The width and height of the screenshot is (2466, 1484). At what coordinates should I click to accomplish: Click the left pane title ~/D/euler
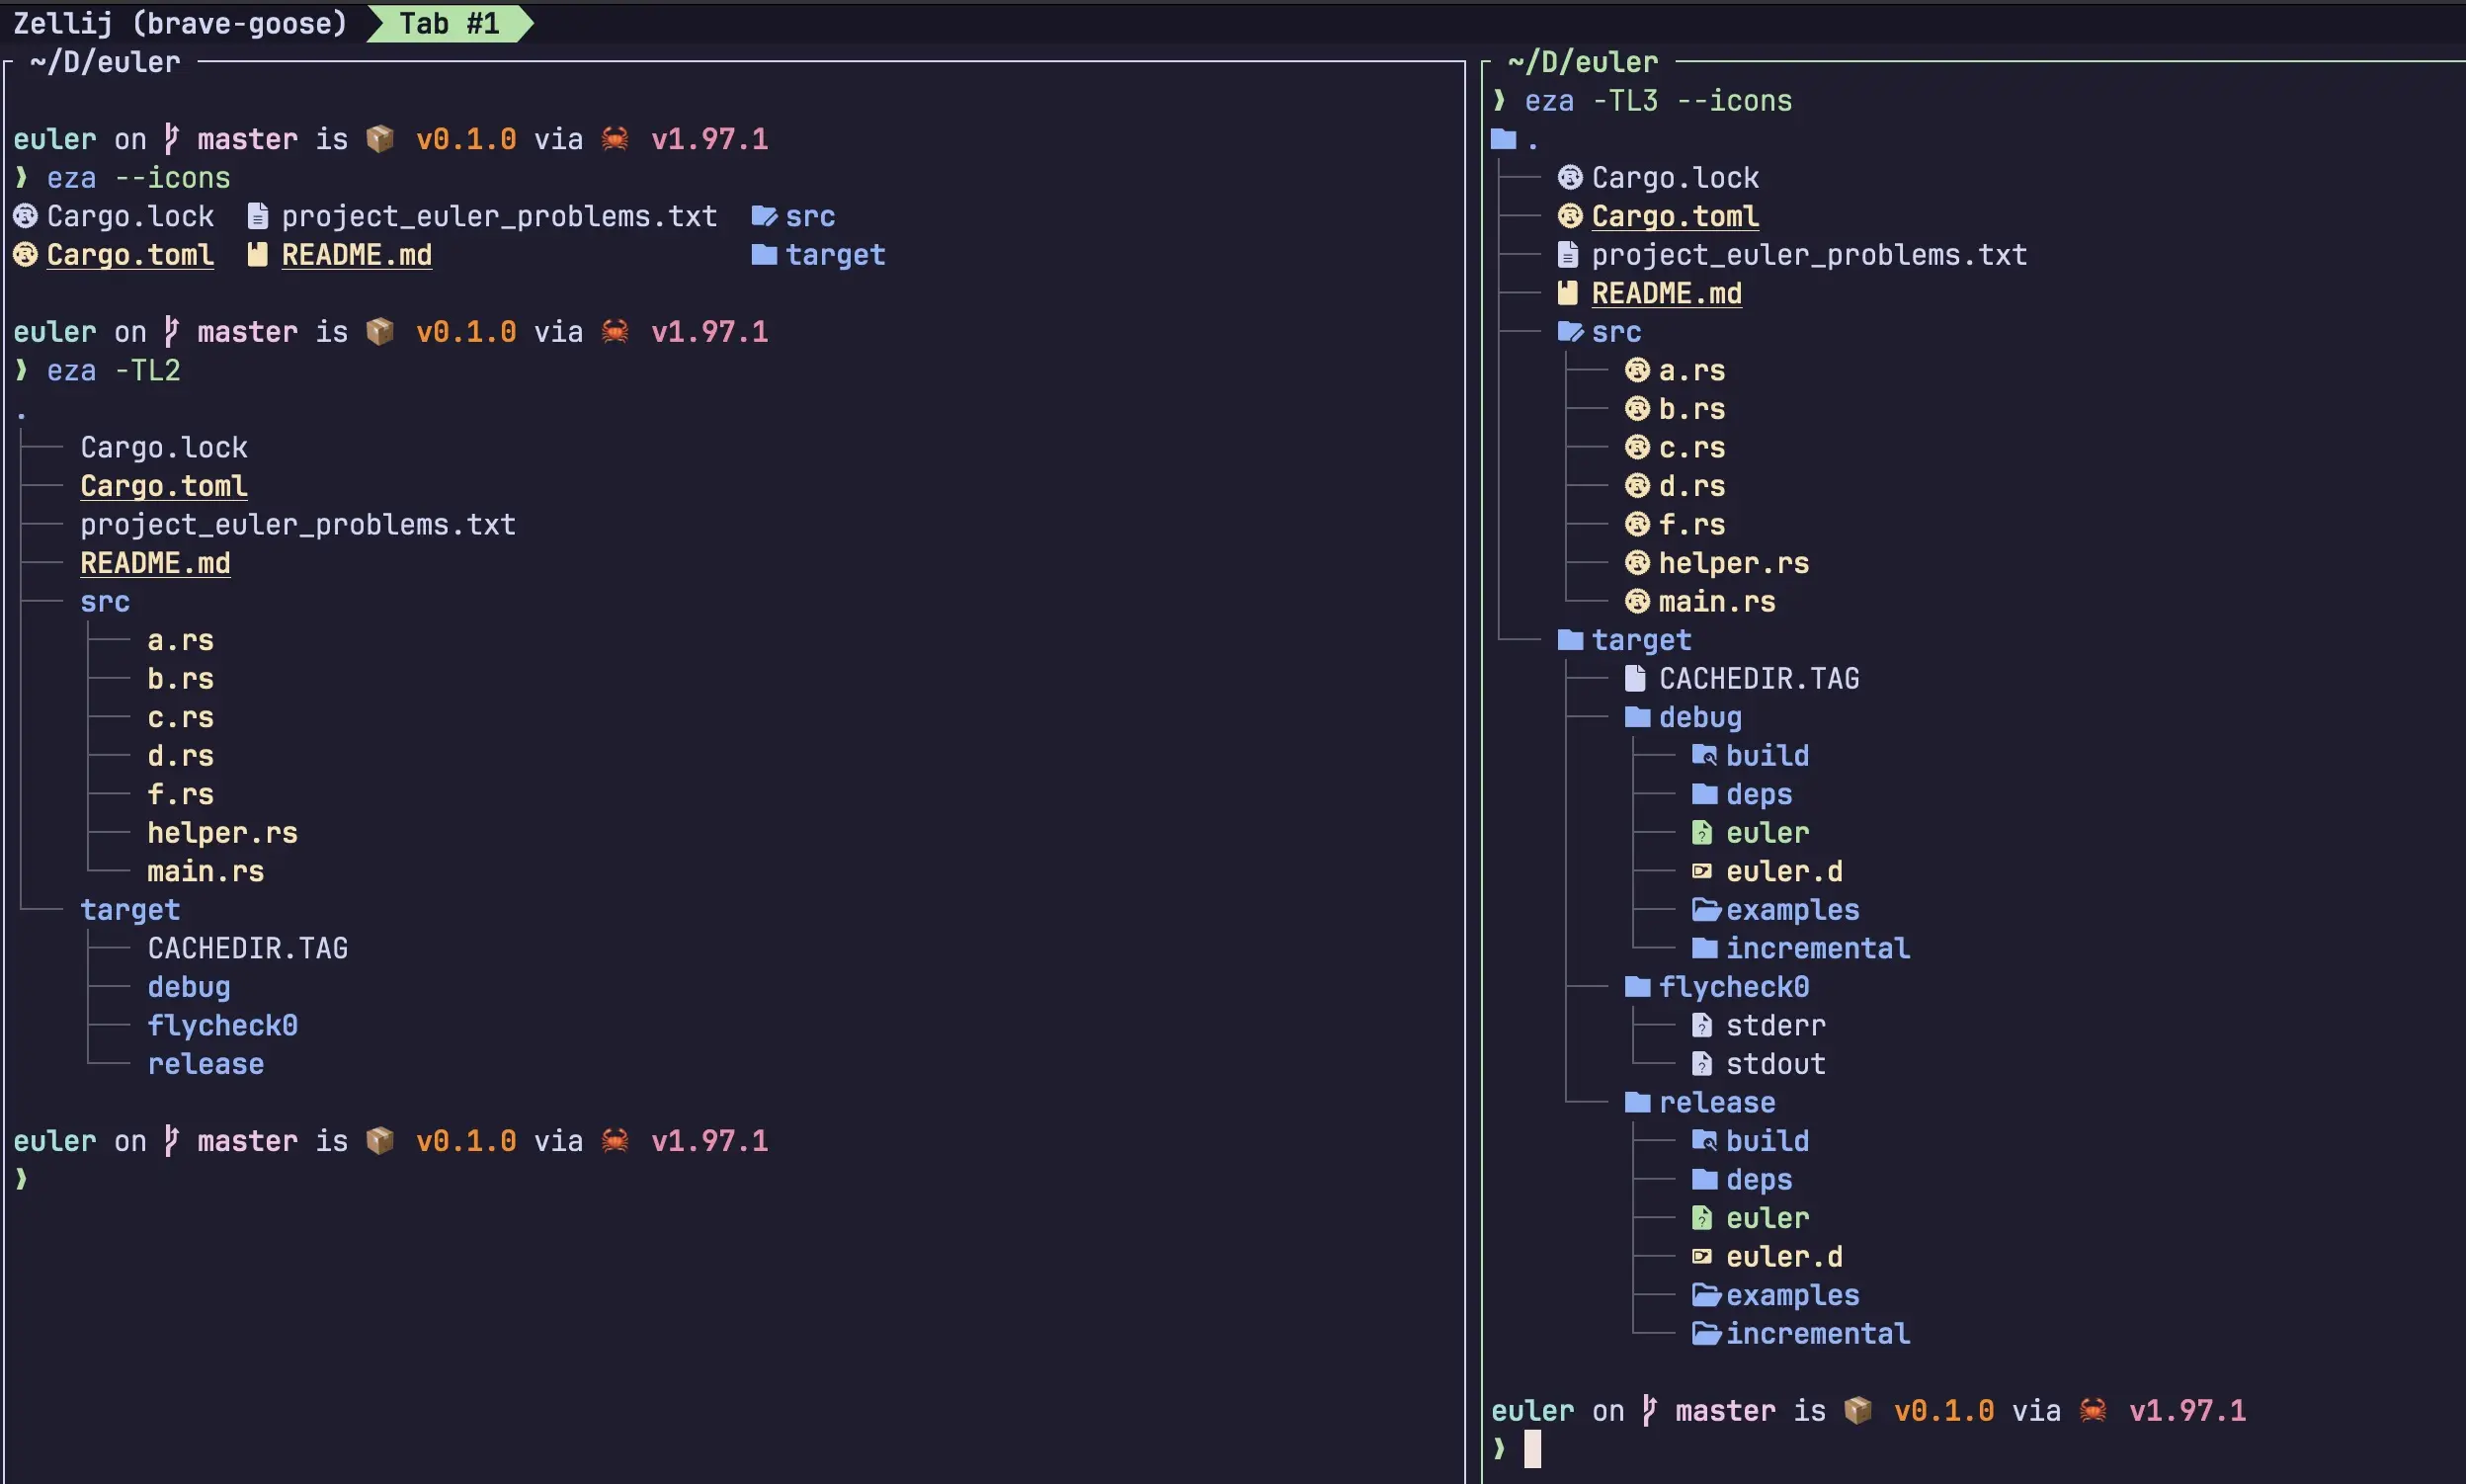pos(105,62)
